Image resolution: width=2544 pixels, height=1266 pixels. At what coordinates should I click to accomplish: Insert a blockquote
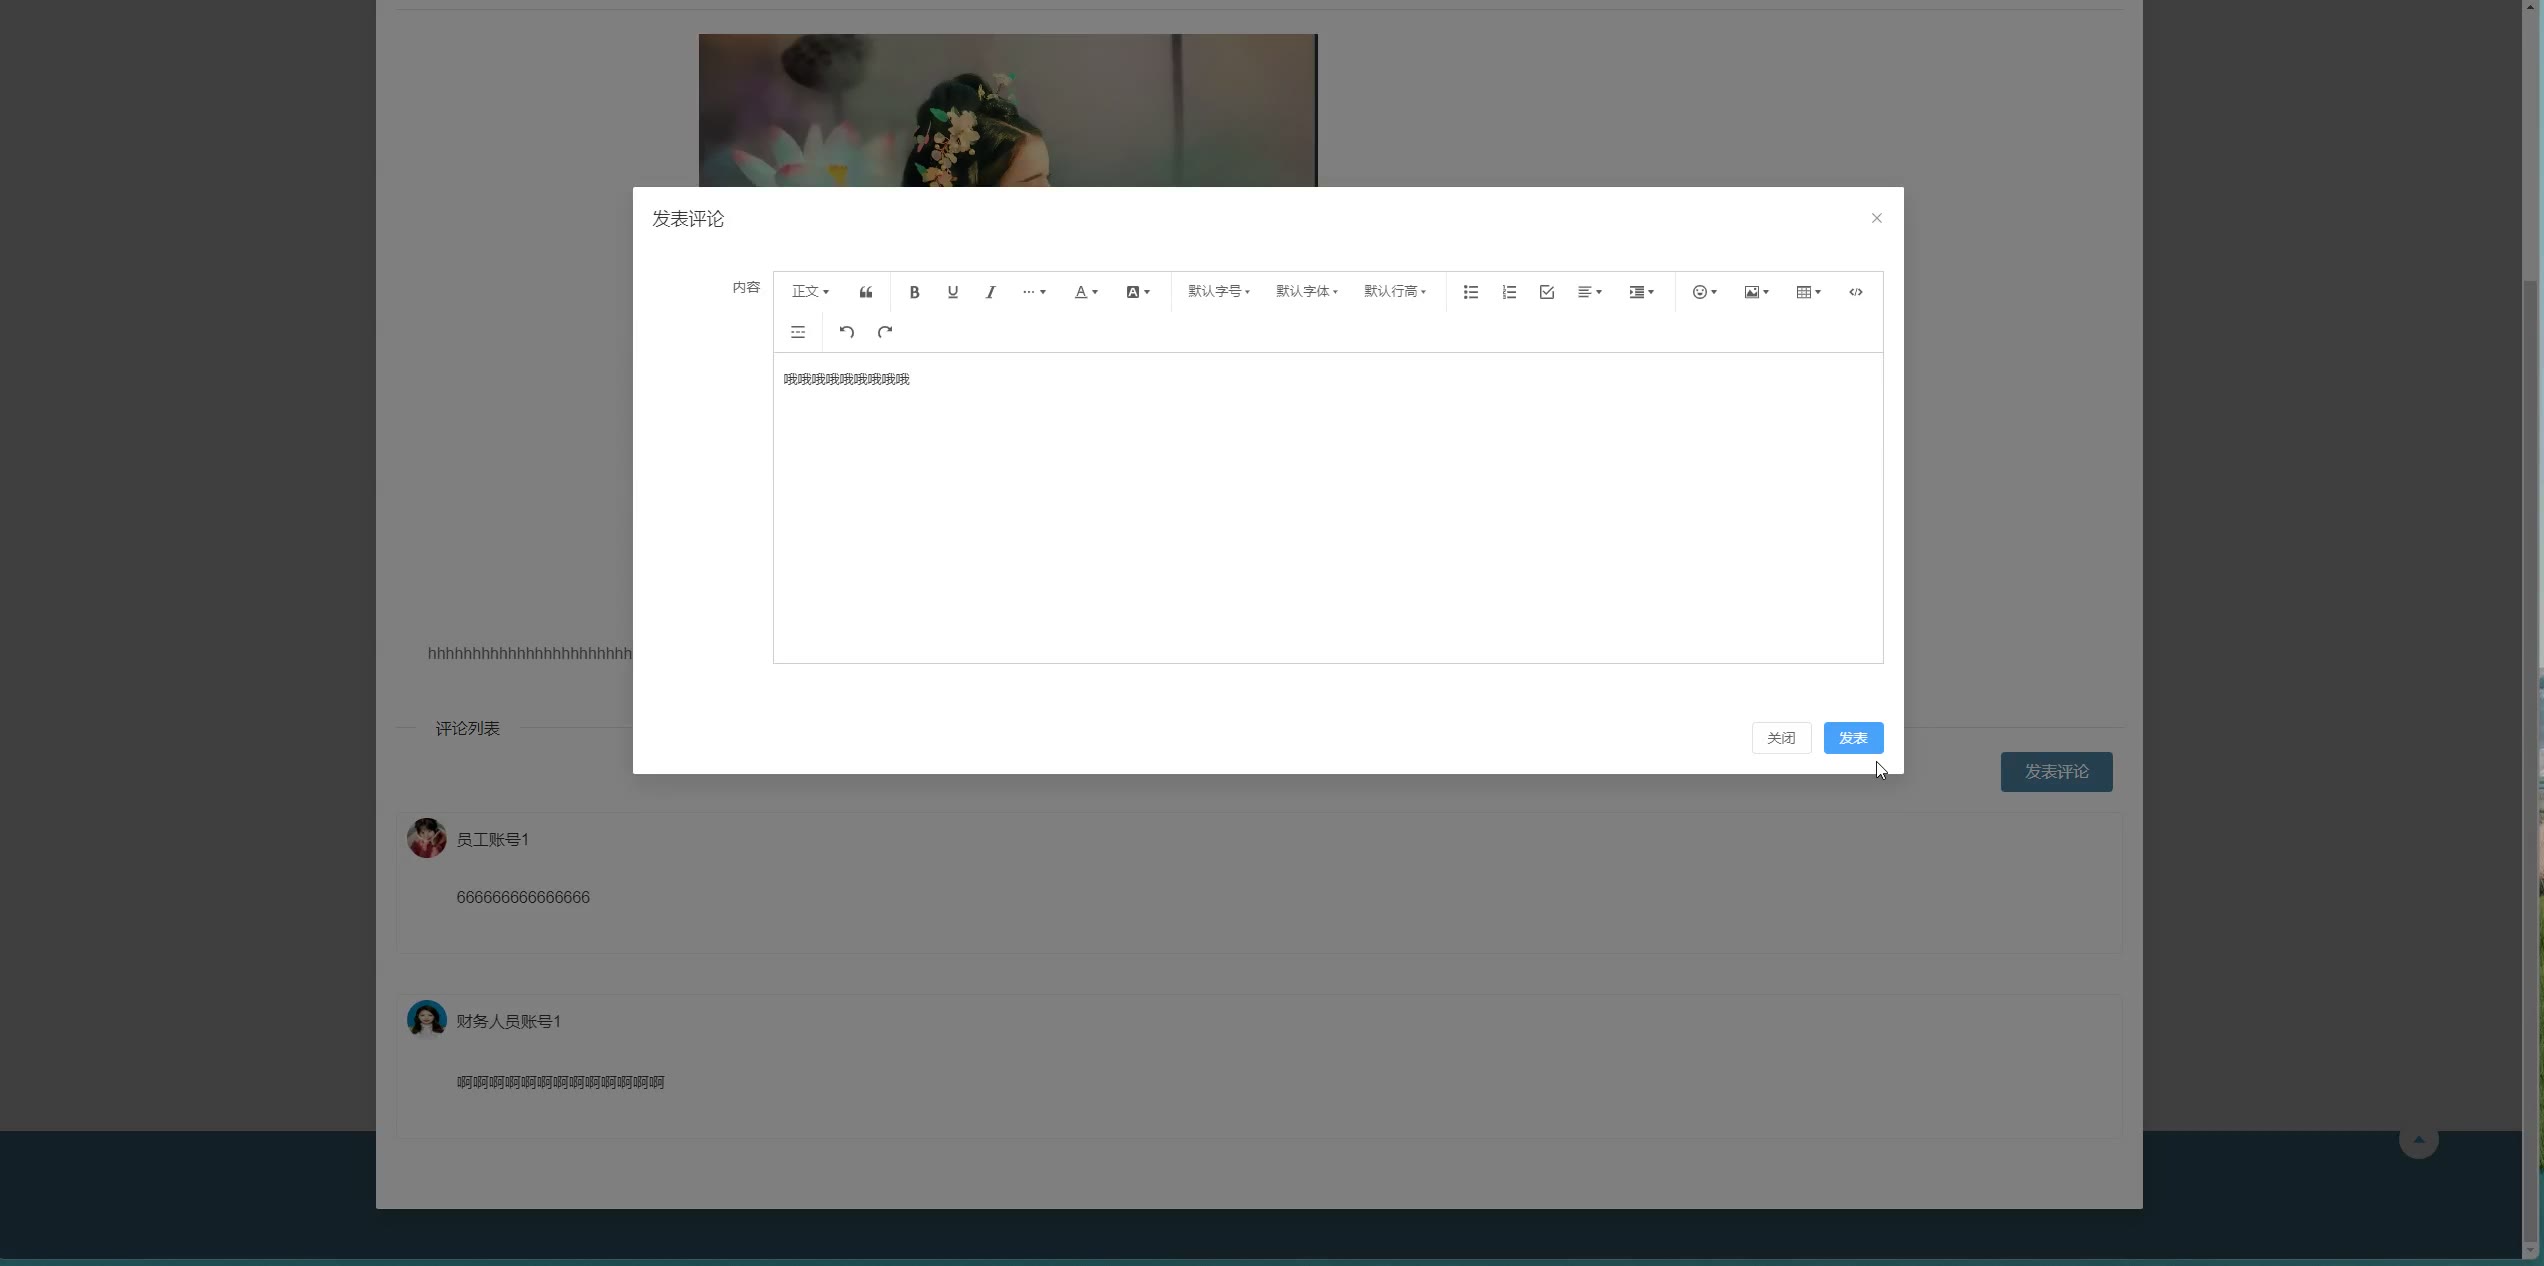[866, 292]
